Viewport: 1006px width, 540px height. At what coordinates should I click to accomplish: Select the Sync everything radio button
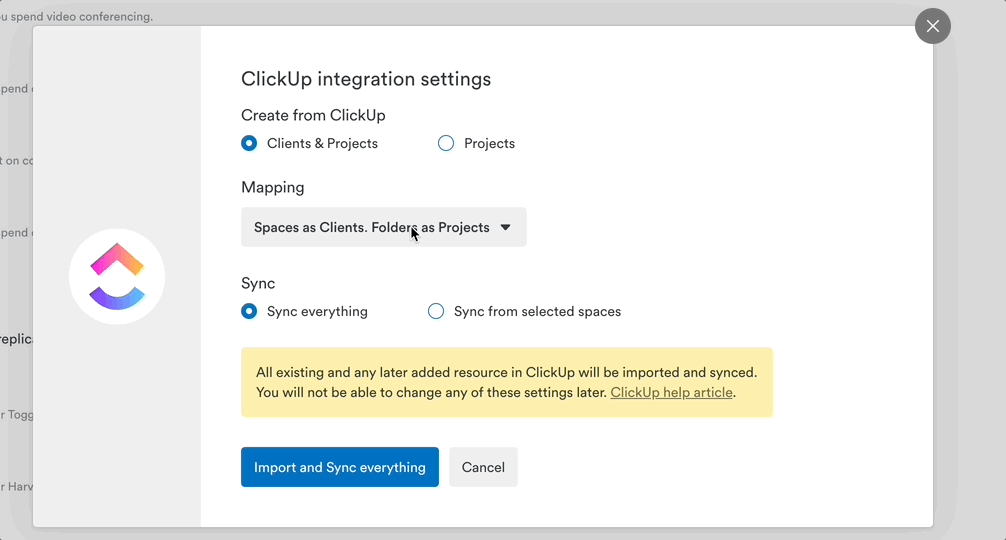coord(249,311)
